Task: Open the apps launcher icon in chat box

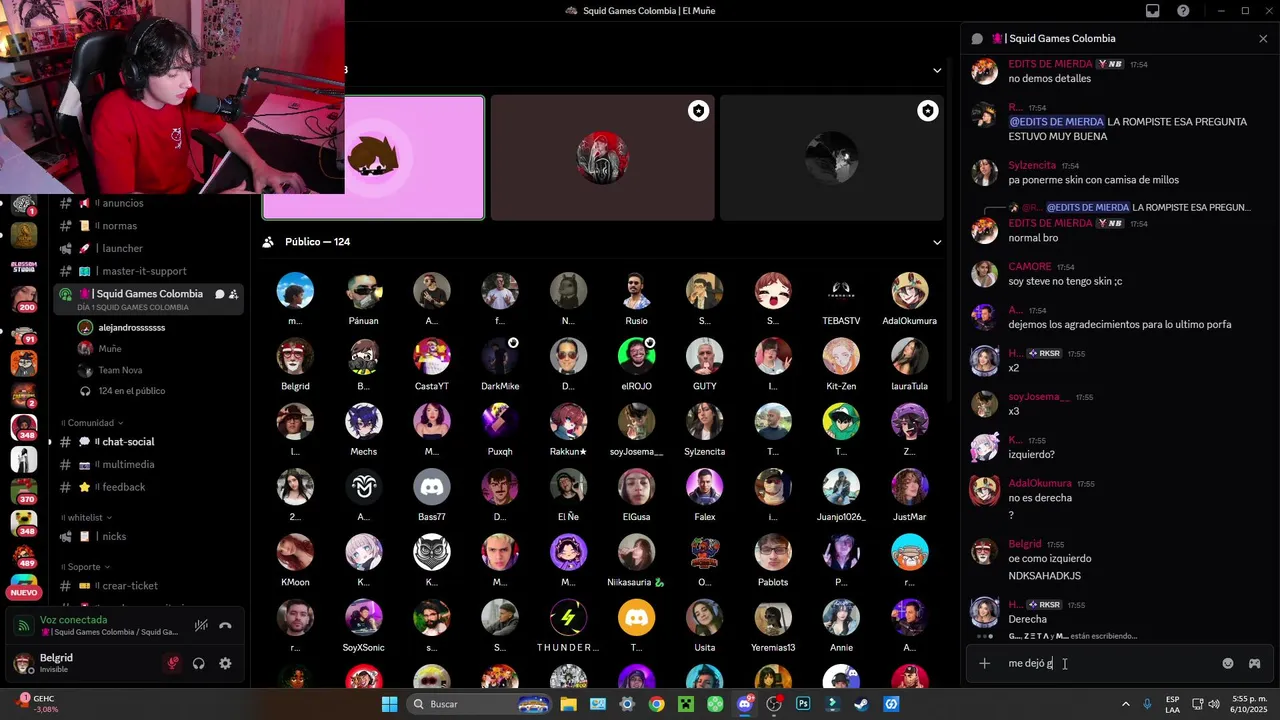Action: coord(1254,663)
